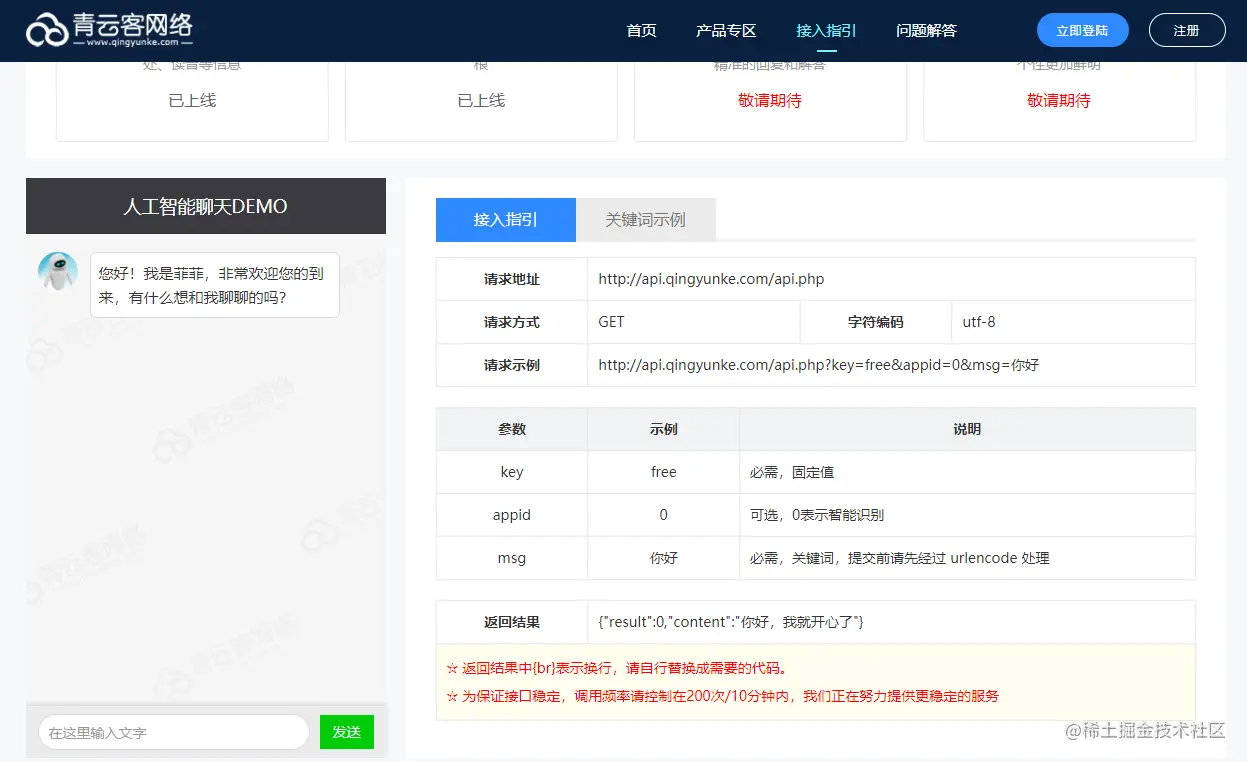Click the 菲菲 greeting chat bubble

point(215,285)
